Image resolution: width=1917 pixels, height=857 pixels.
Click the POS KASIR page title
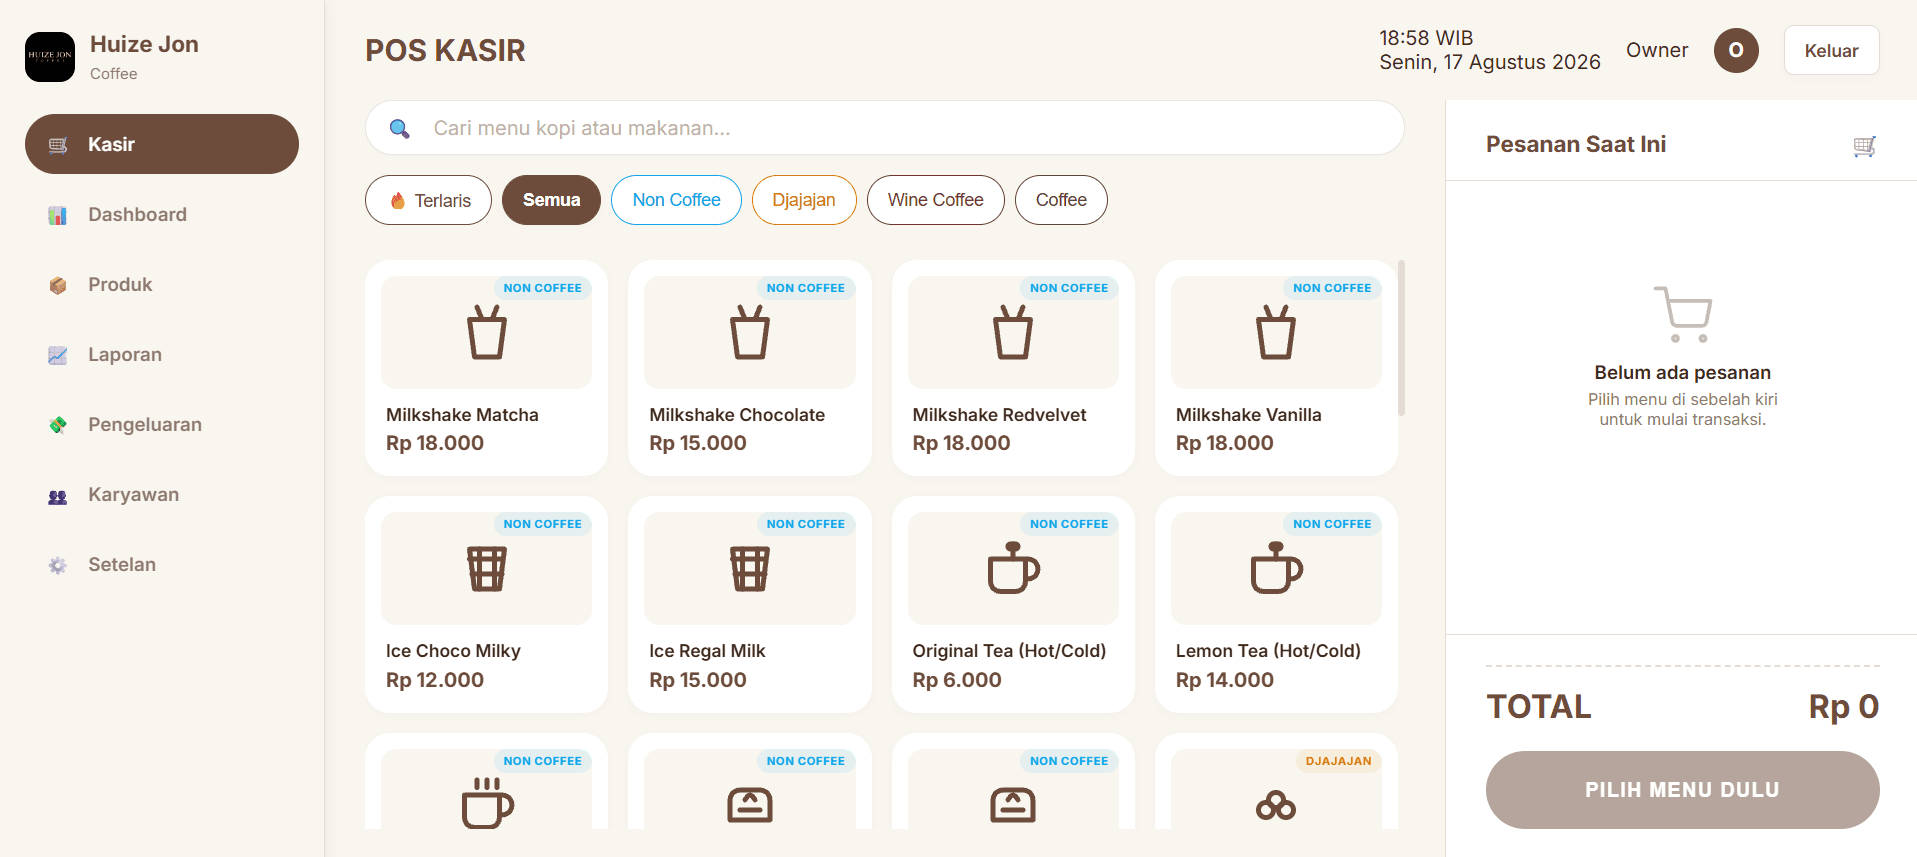click(x=445, y=50)
